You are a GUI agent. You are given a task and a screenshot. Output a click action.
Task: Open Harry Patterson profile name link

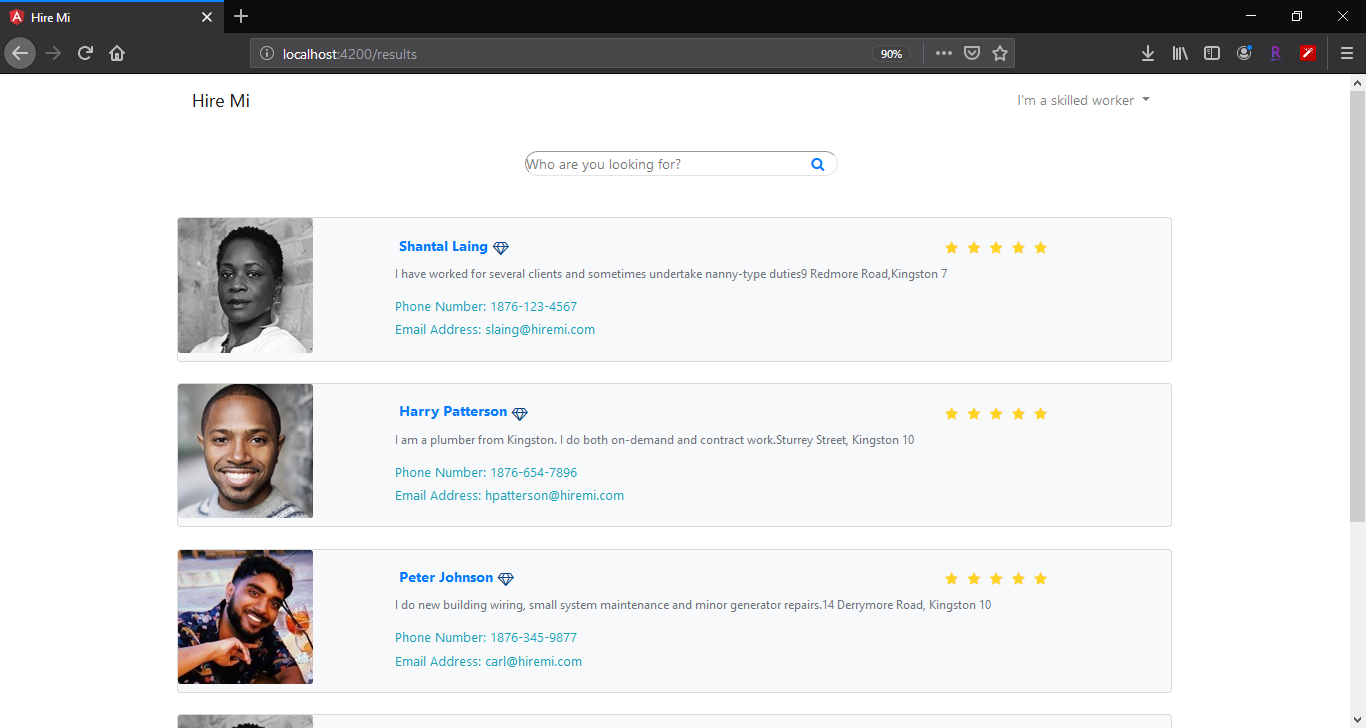[453, 411]
